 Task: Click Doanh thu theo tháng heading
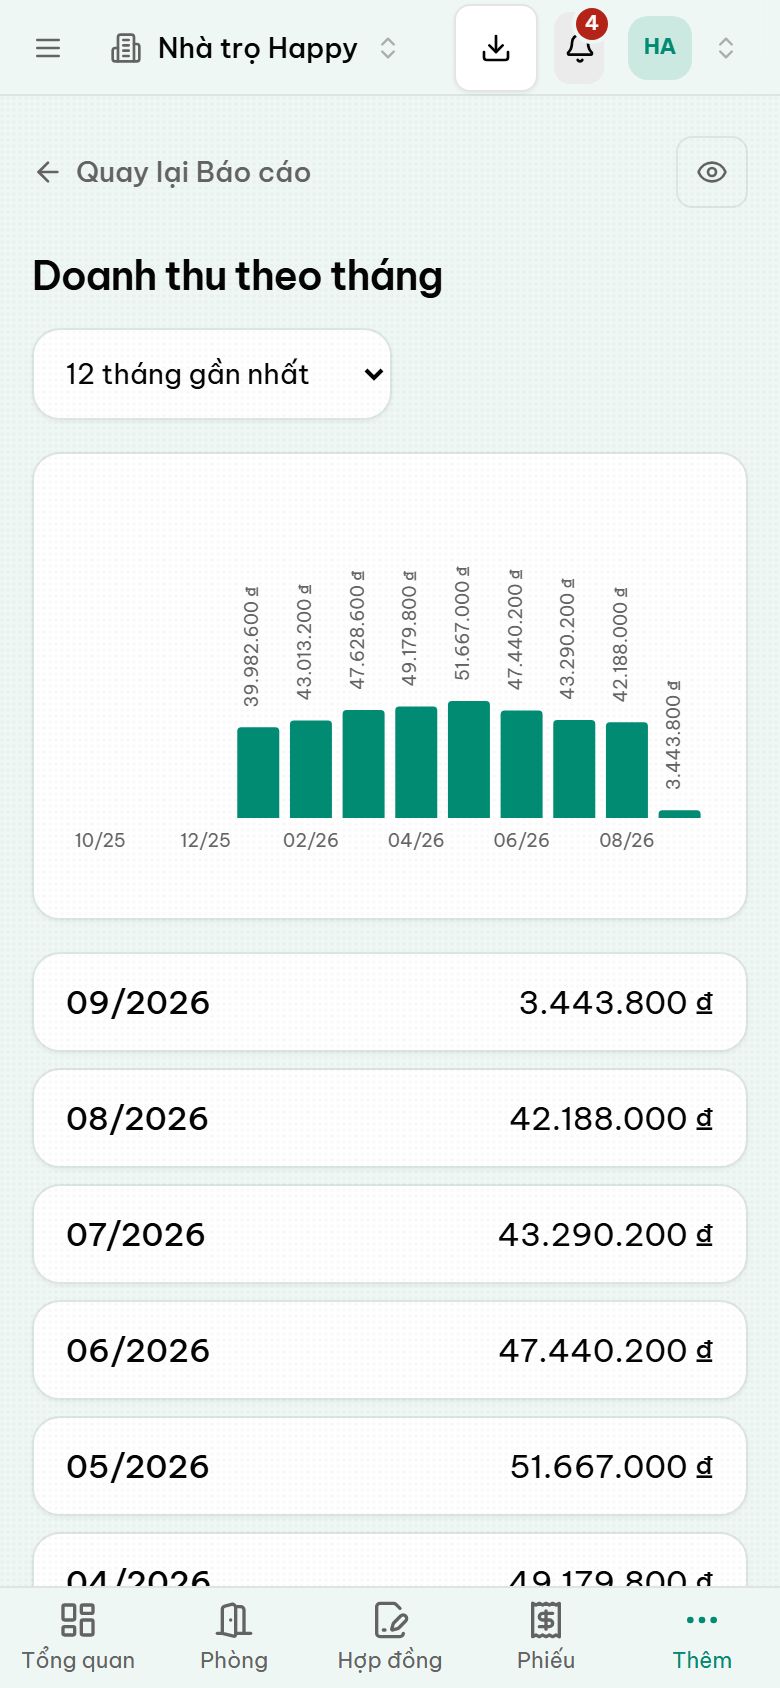point(238,276)
